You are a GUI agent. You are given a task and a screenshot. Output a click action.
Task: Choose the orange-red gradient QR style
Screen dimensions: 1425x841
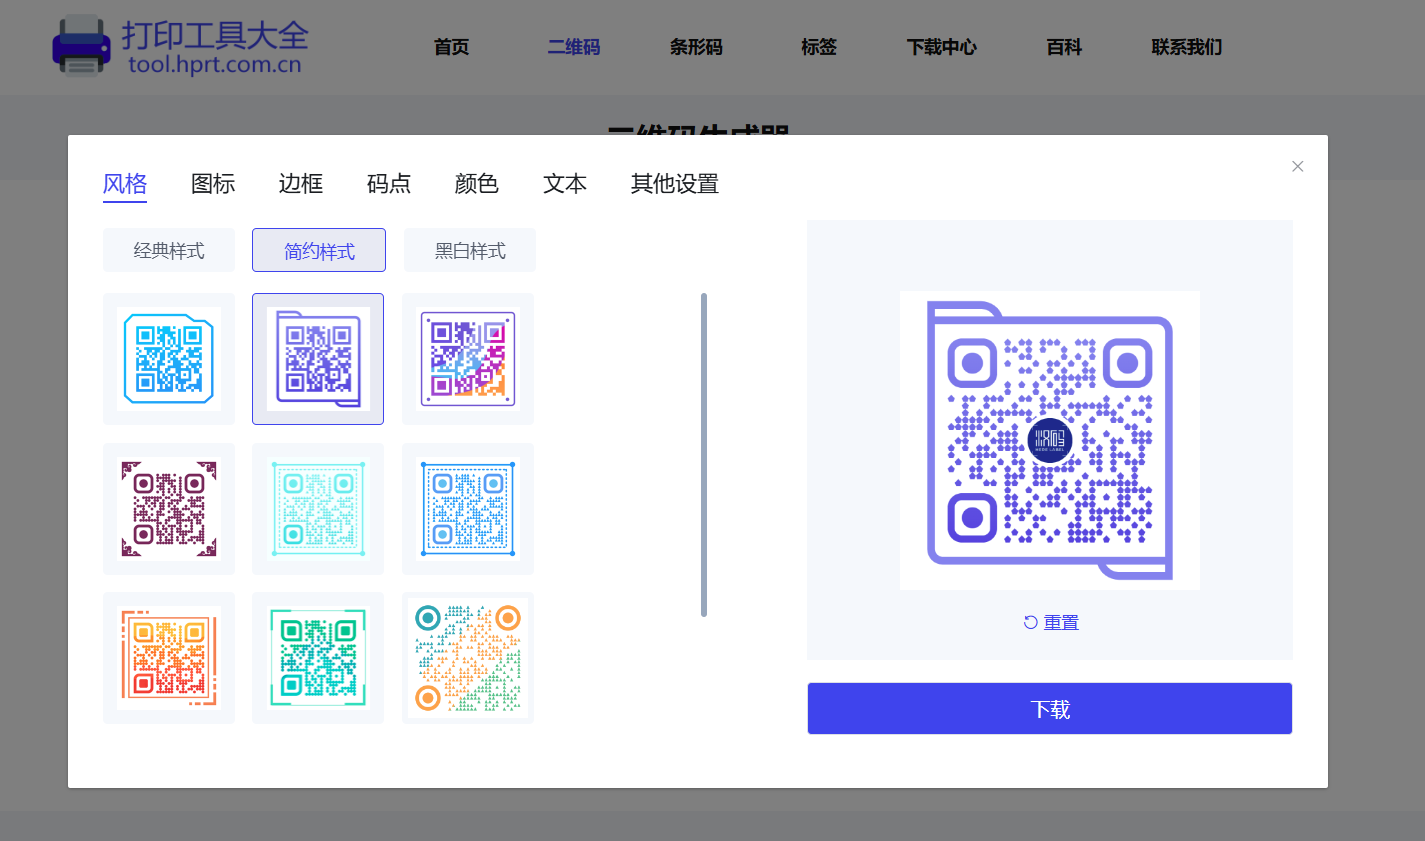coord(169,658)
